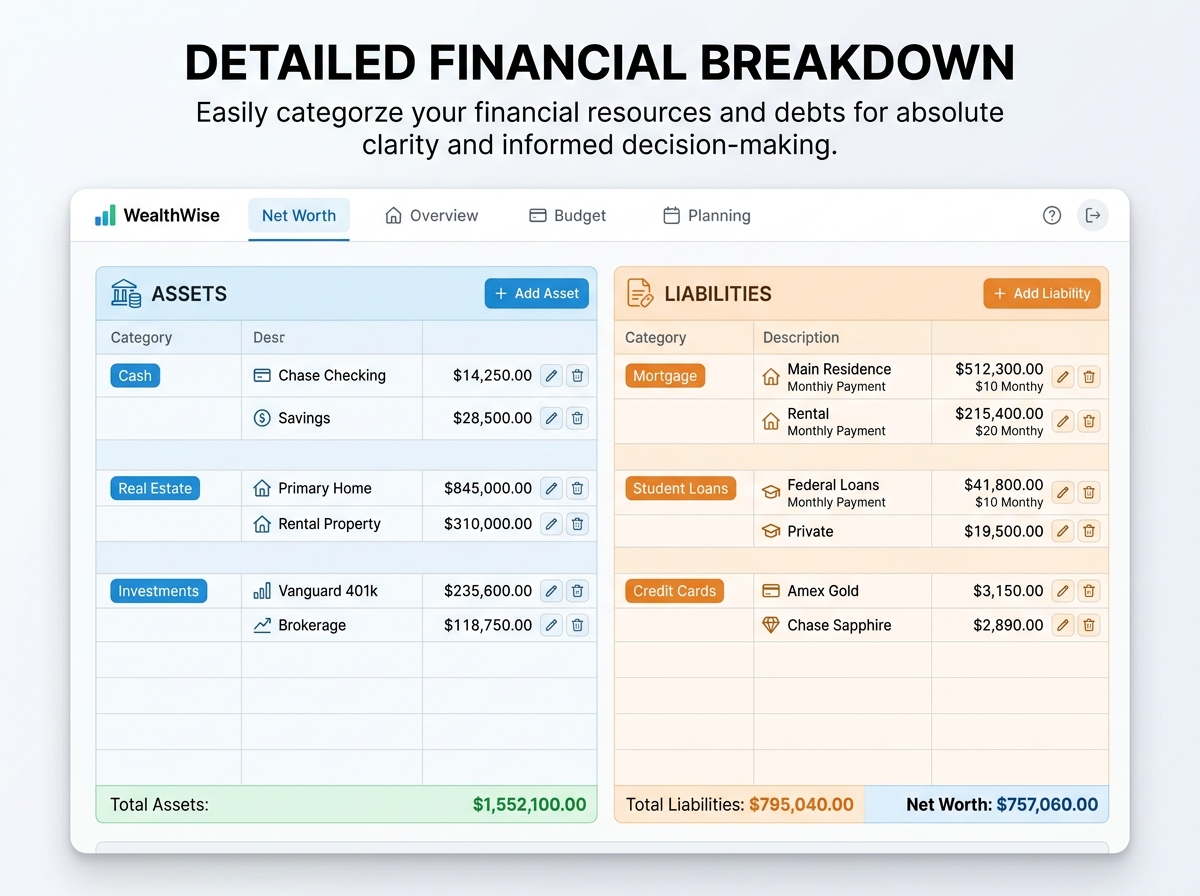Open the Budget tab

point(567,215)
